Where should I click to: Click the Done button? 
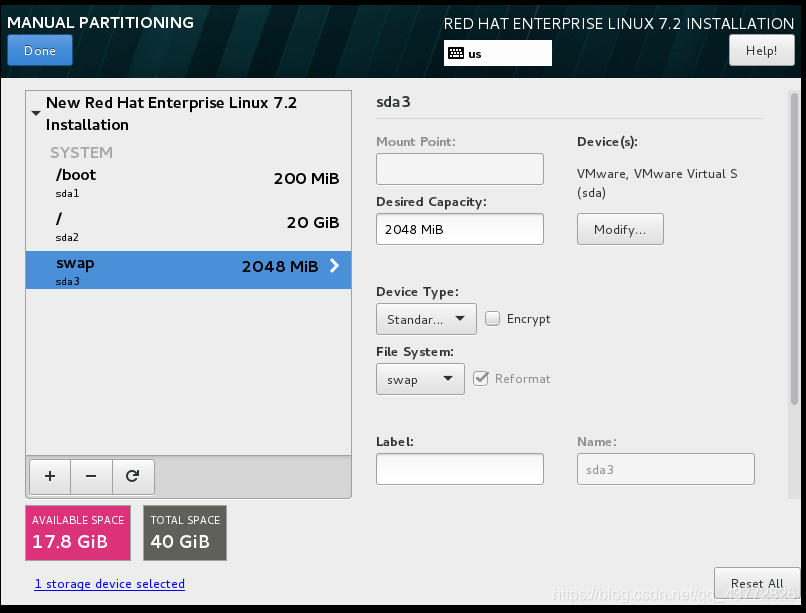pyautogui.click(x=40, y=50)
